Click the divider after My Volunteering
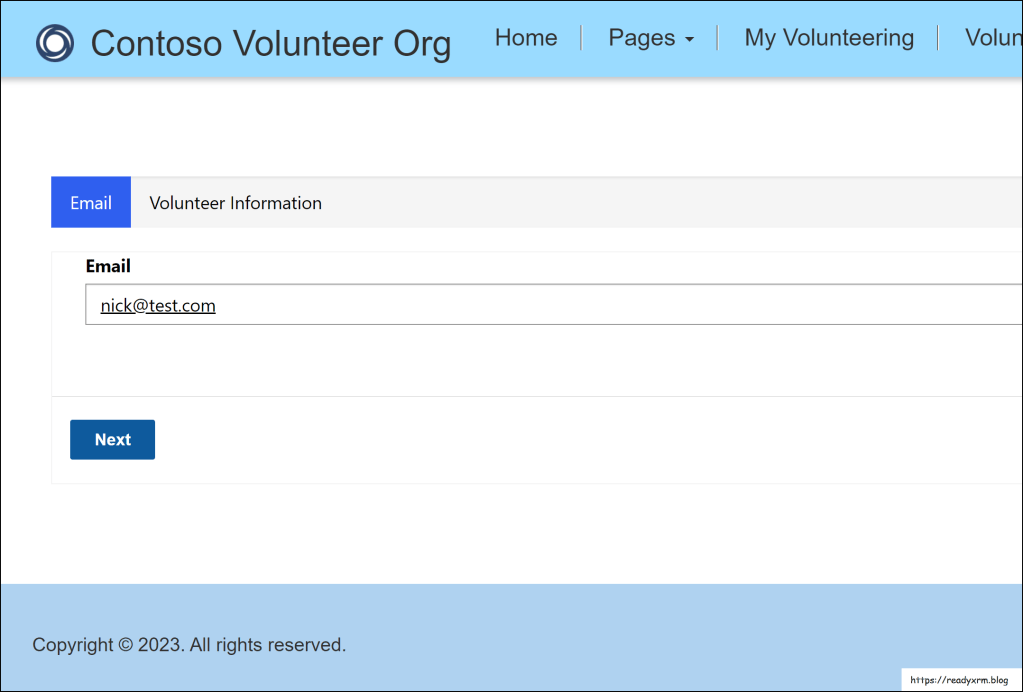The width and height of the screenshot is (1023, 692). [938, 38]
